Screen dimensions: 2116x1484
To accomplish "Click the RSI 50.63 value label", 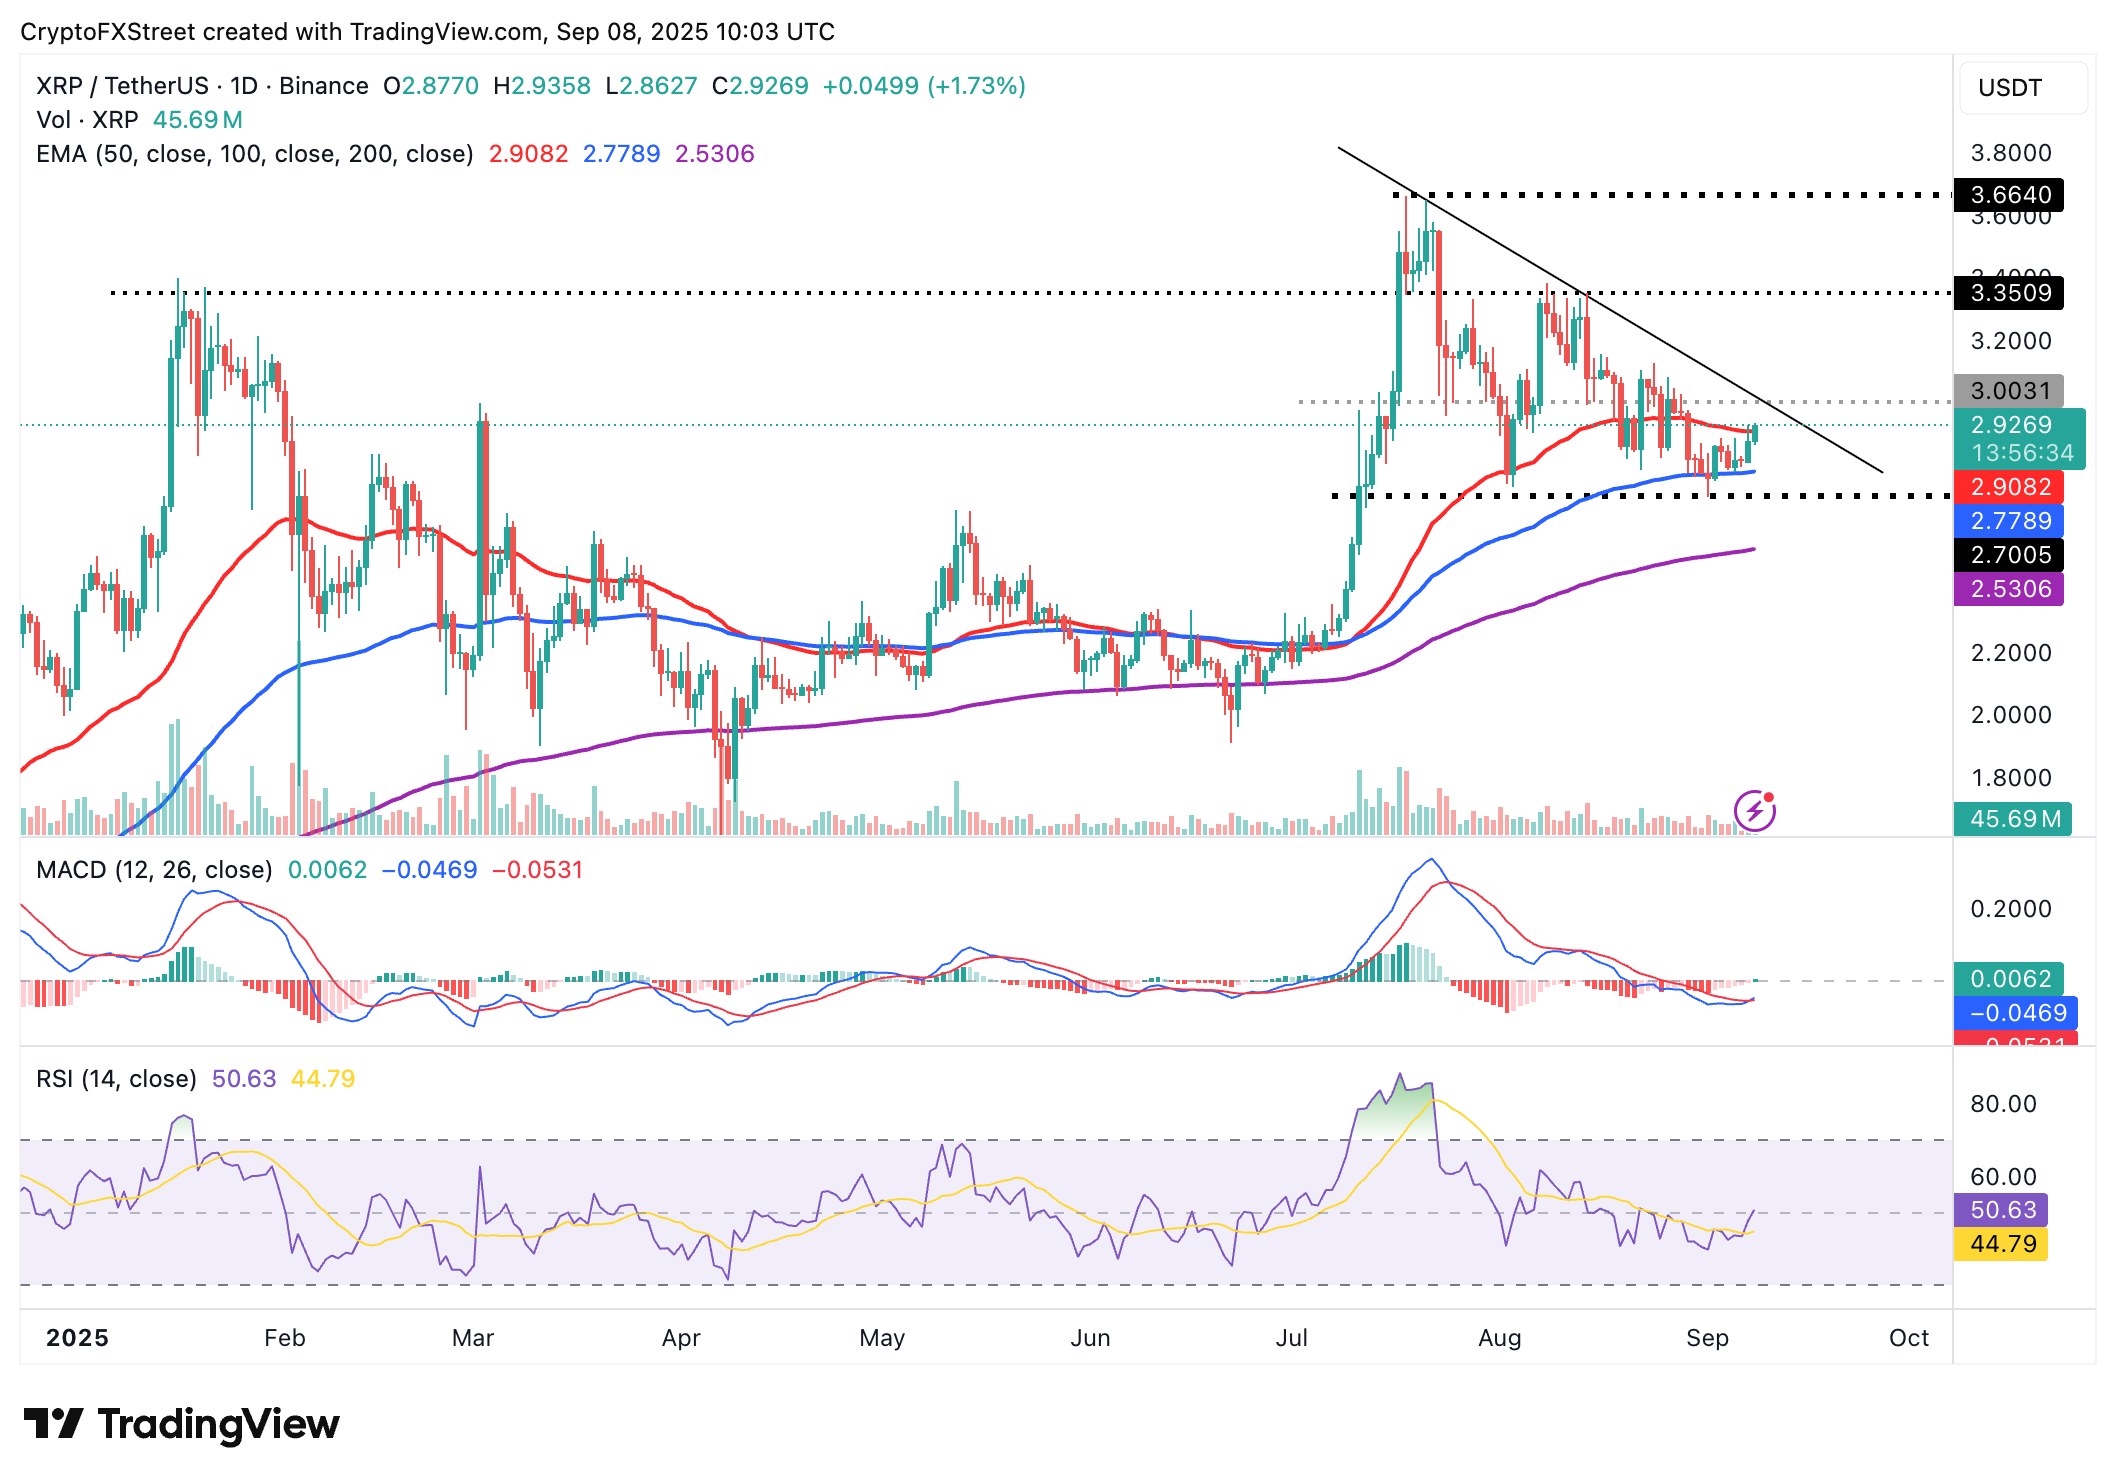I will 2001,1210.
